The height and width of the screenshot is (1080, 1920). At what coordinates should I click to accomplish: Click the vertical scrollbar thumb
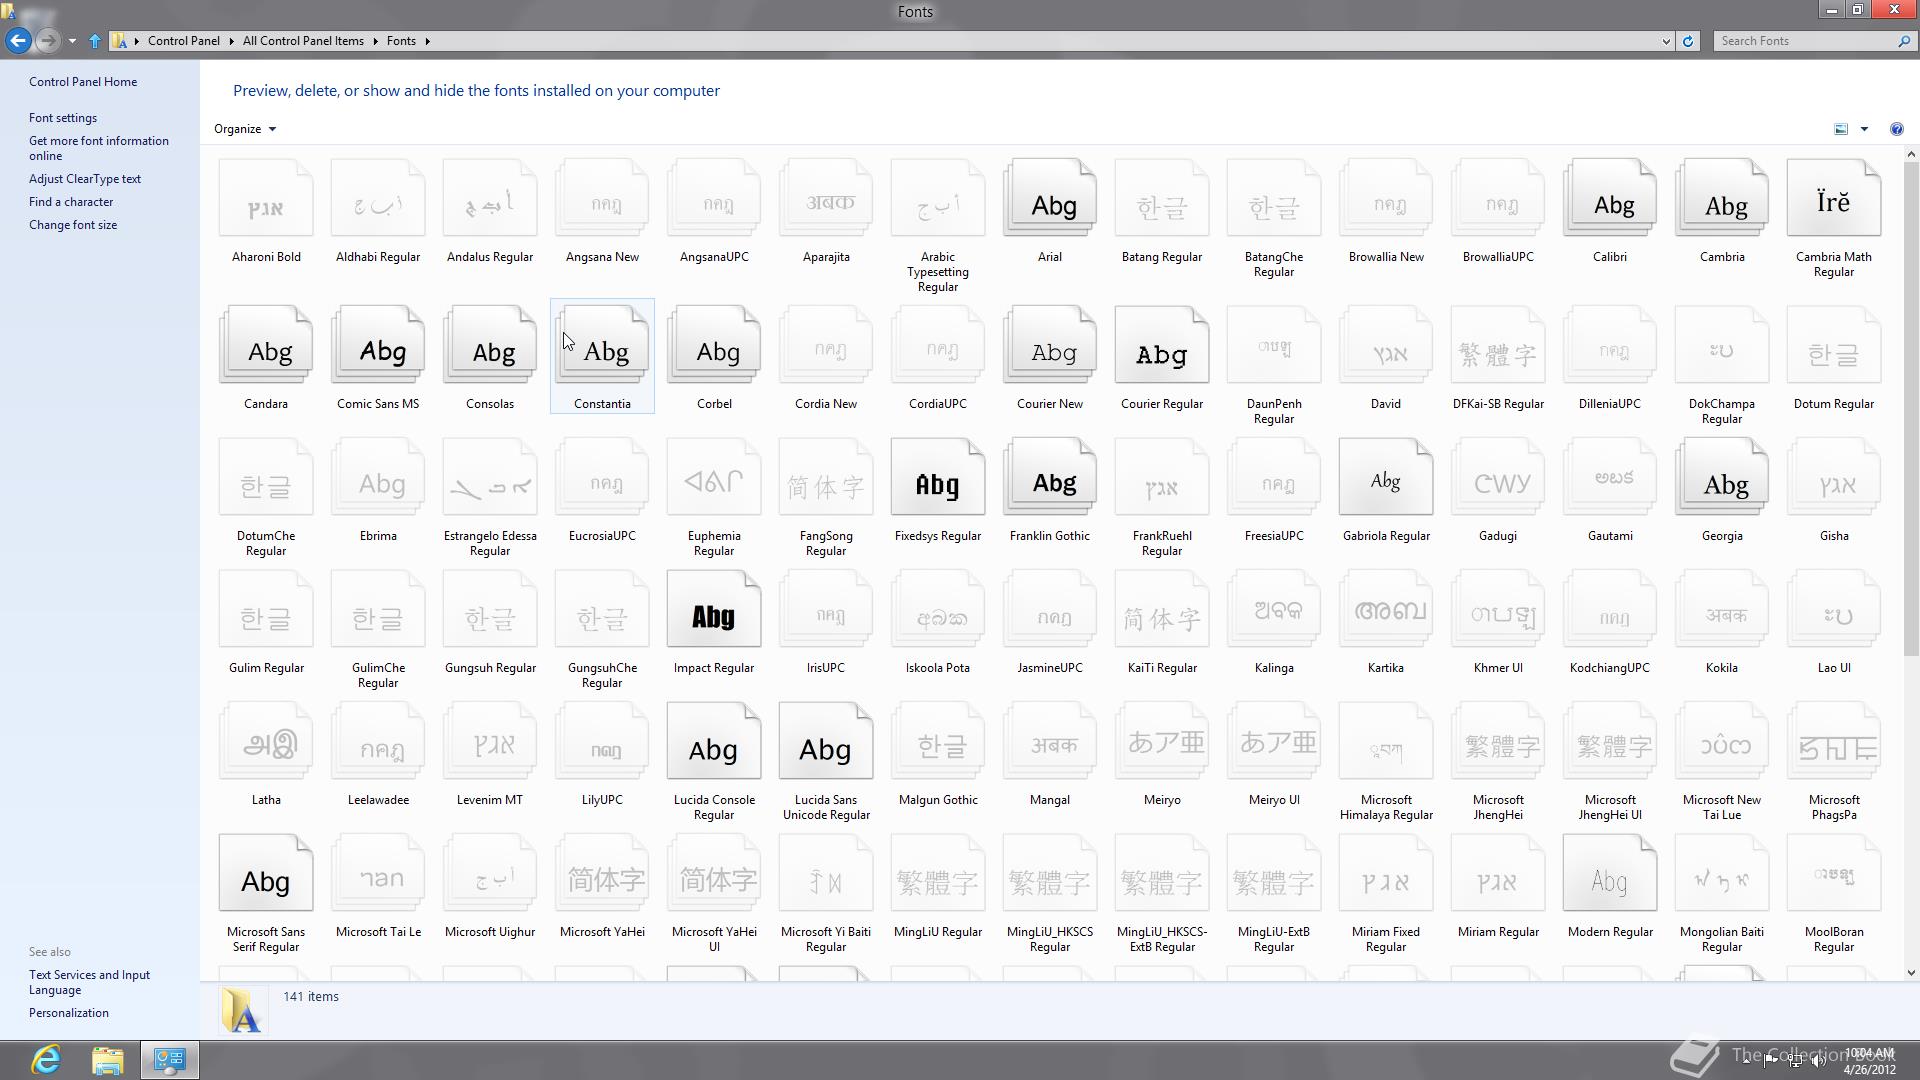pos(1911,410)
